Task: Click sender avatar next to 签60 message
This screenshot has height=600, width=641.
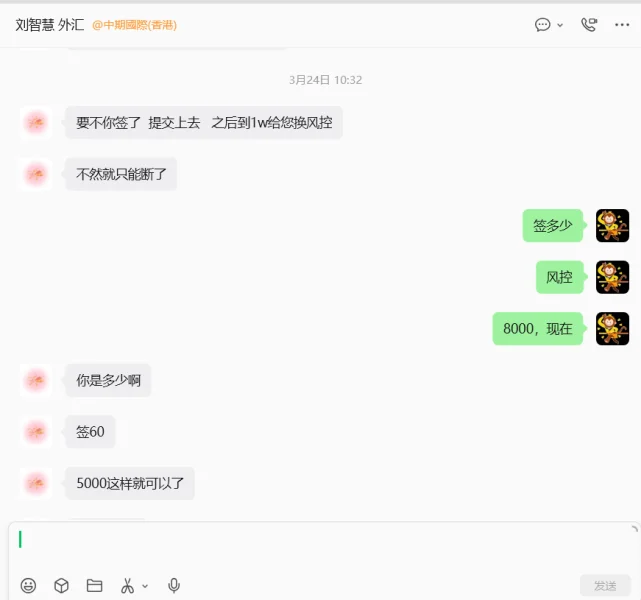Action: coord(36,432)
